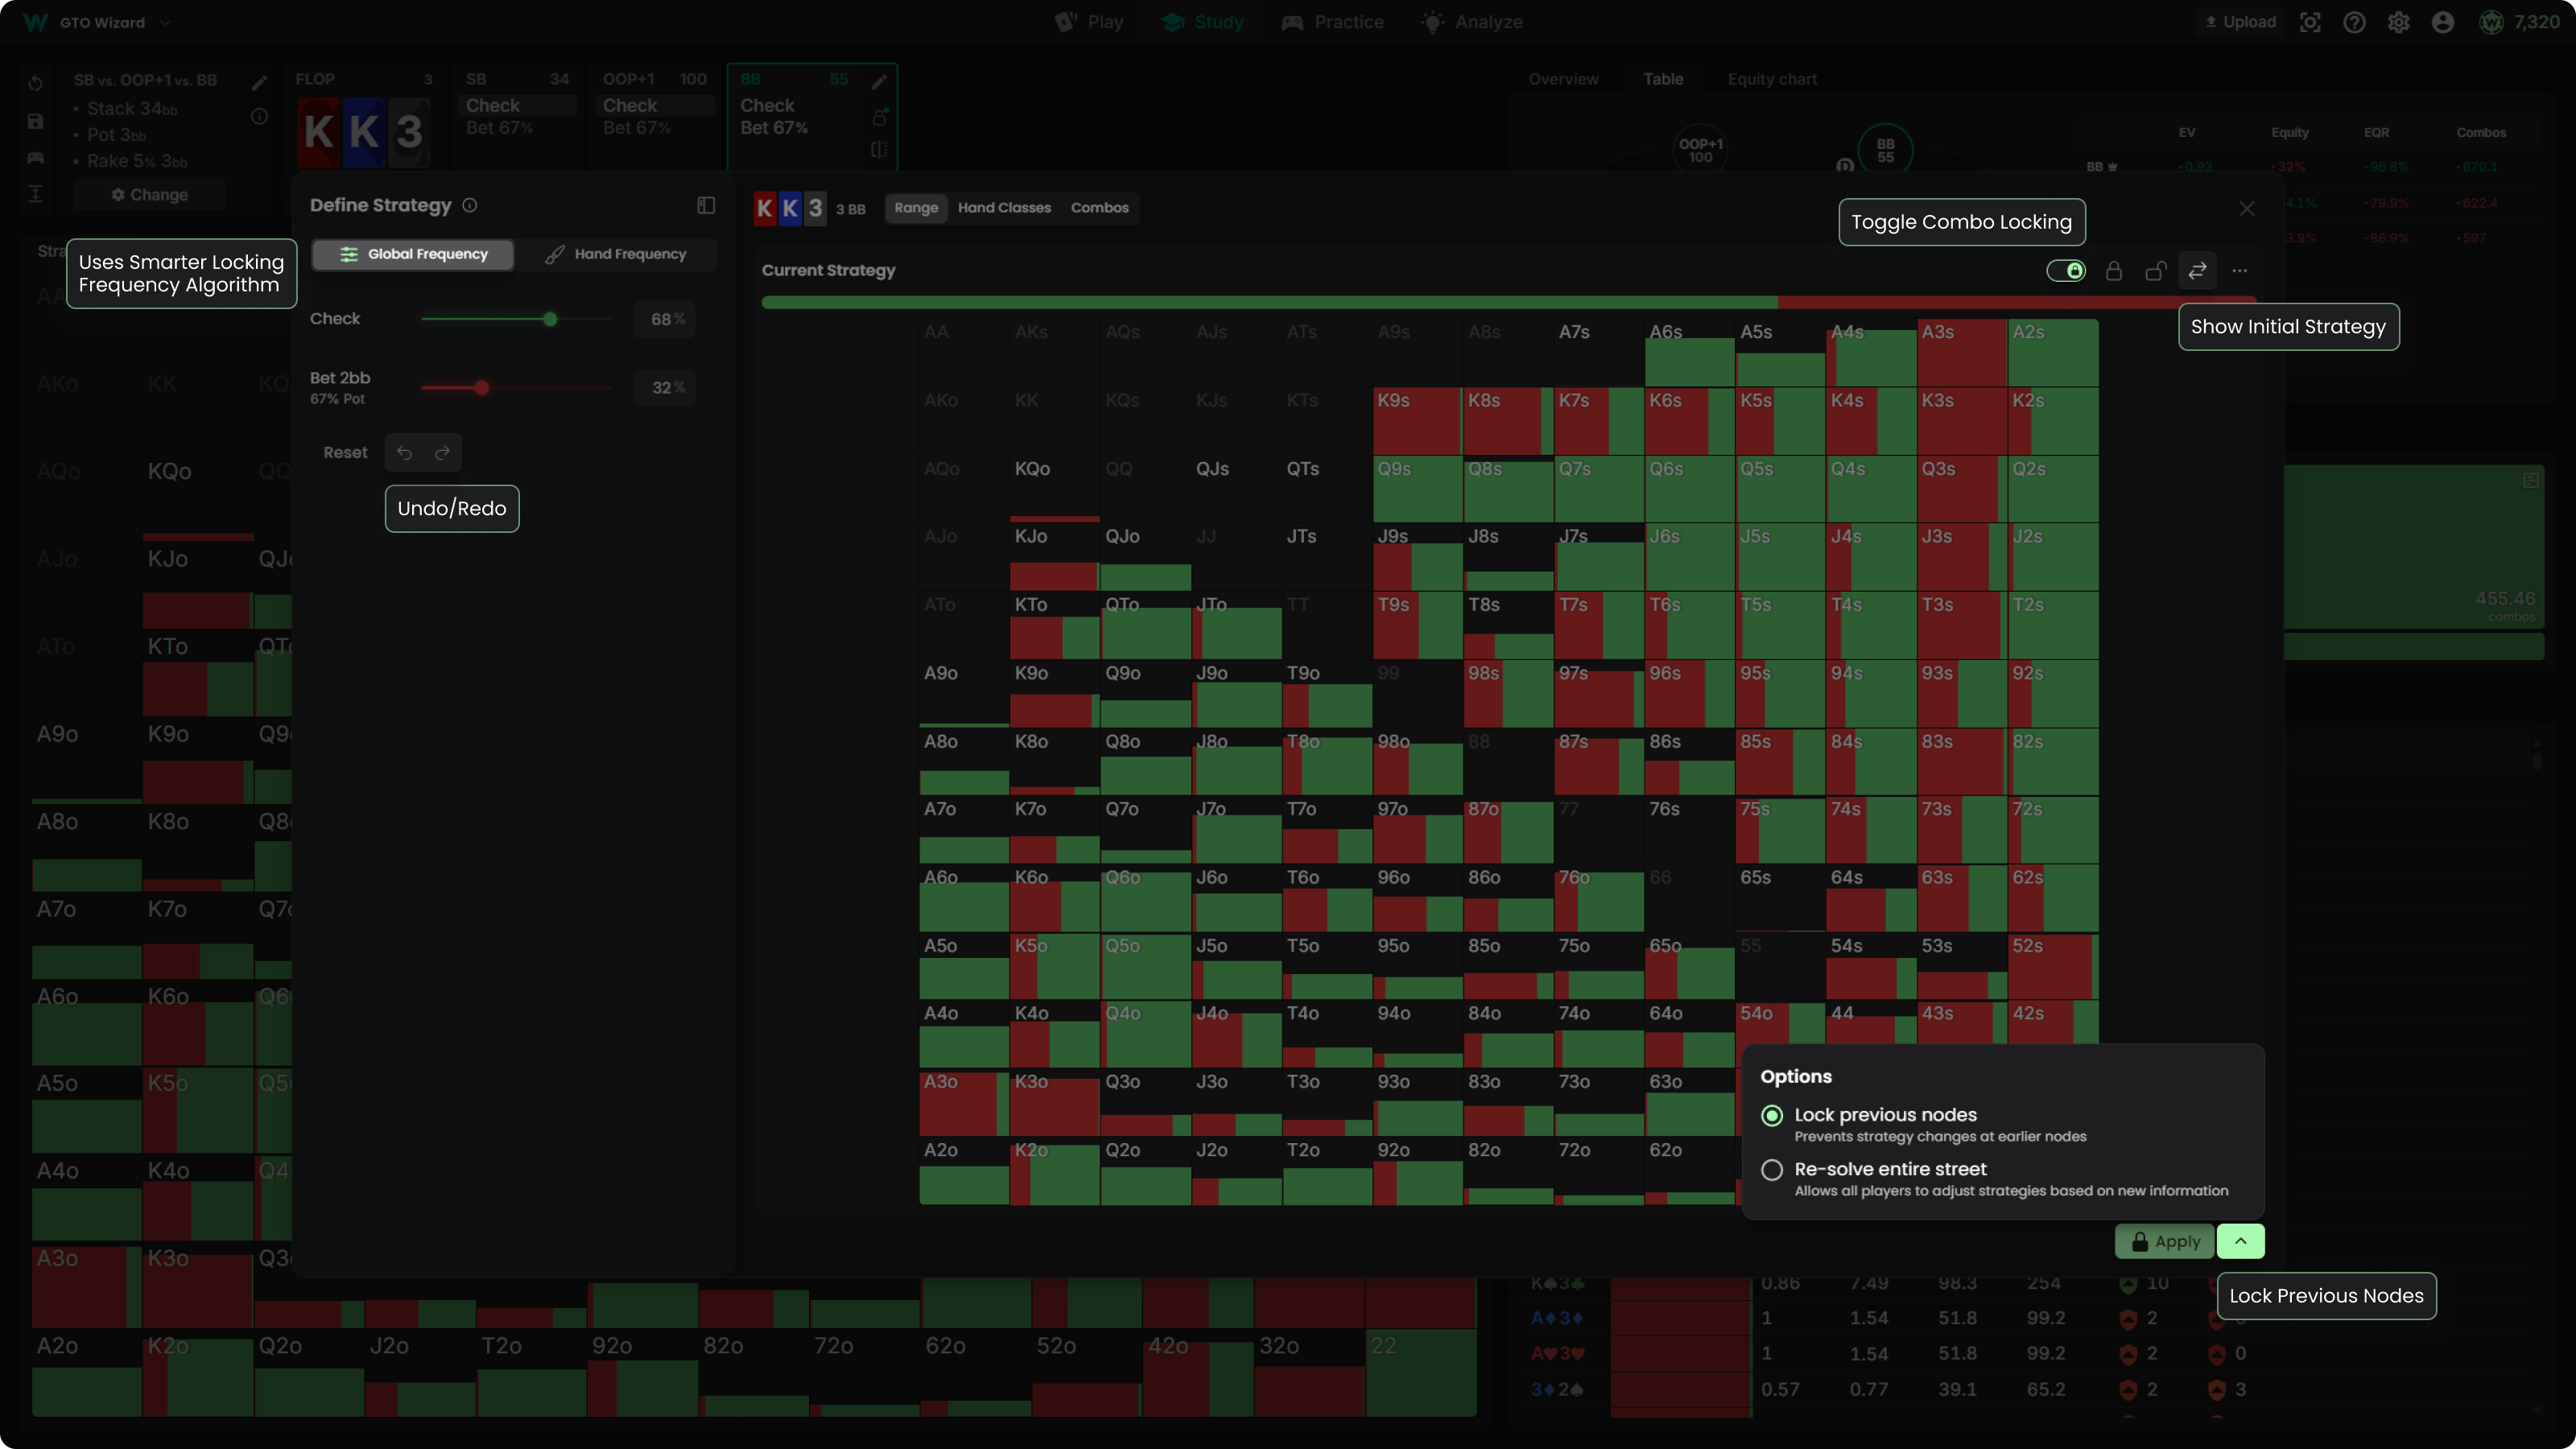Open the Change settings dropdown
Screen dimensions: 2576x1449
[150, 195]
